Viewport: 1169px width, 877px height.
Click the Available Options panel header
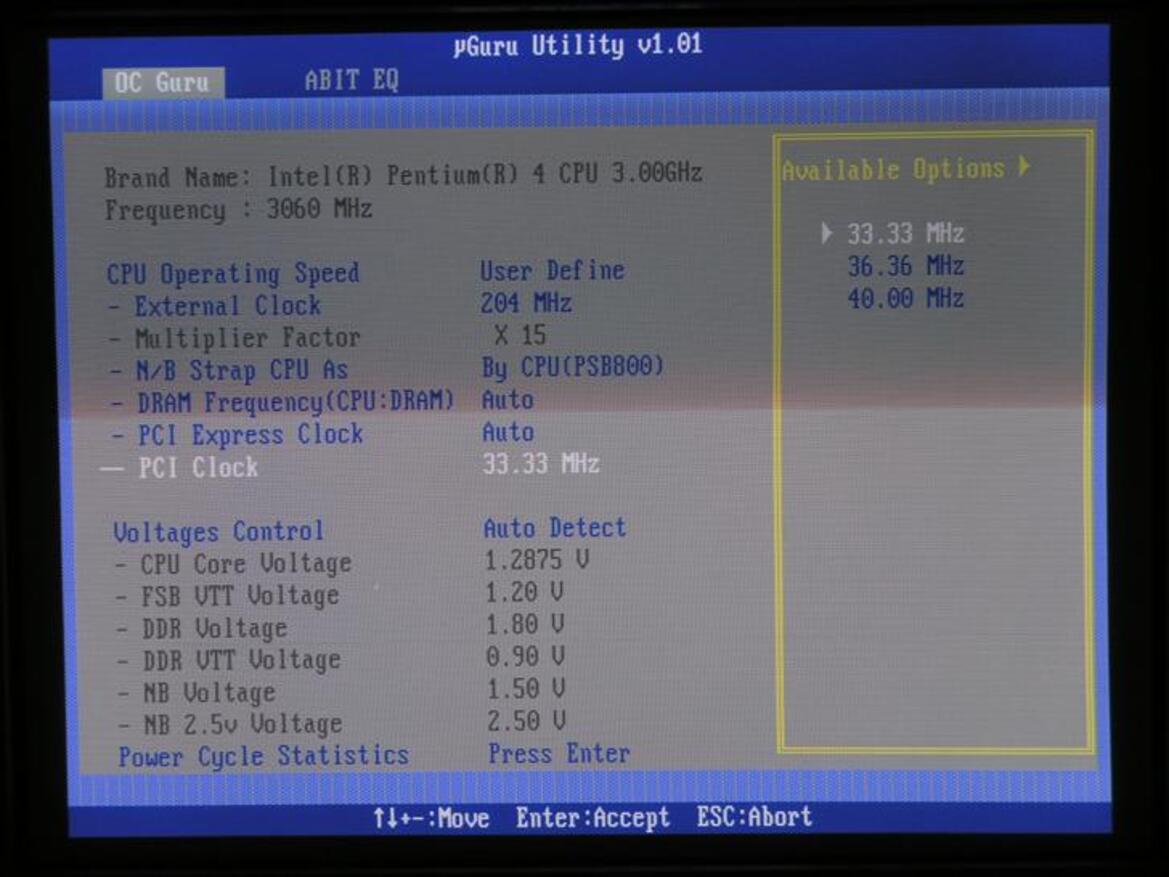(893, 170)
